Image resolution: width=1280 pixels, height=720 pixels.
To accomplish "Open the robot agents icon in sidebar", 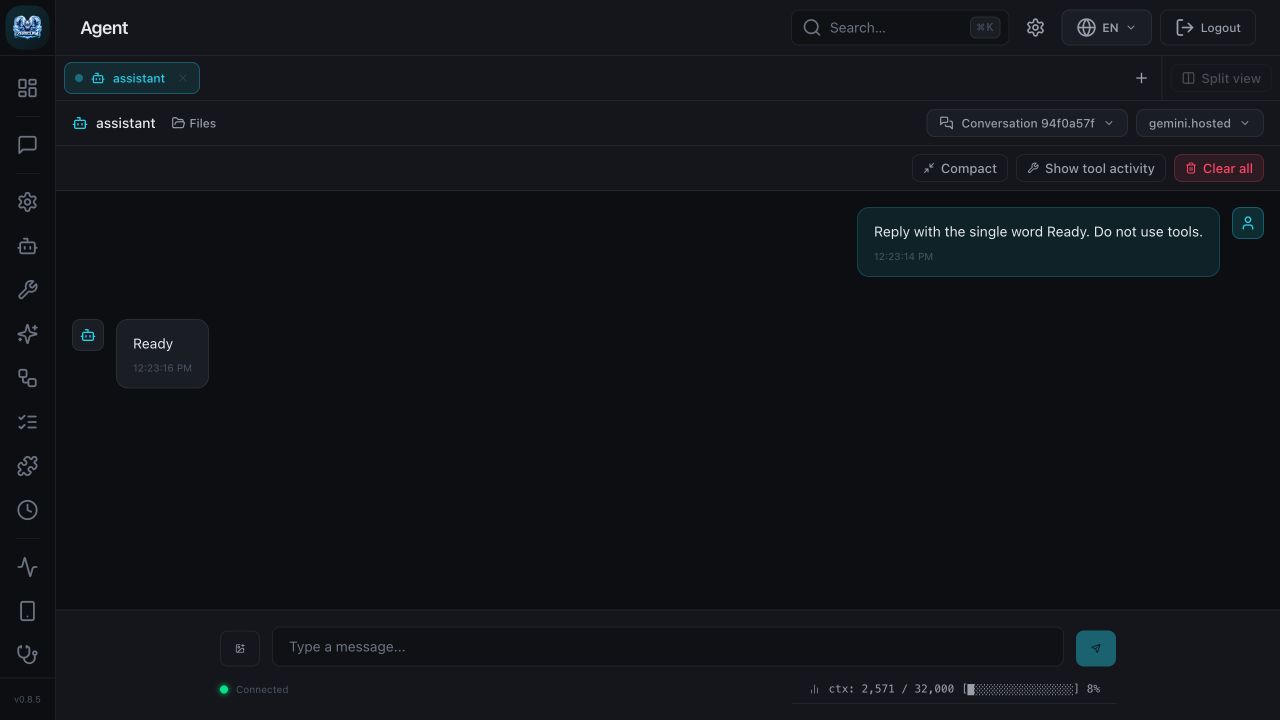I will (x=27, y=246).
